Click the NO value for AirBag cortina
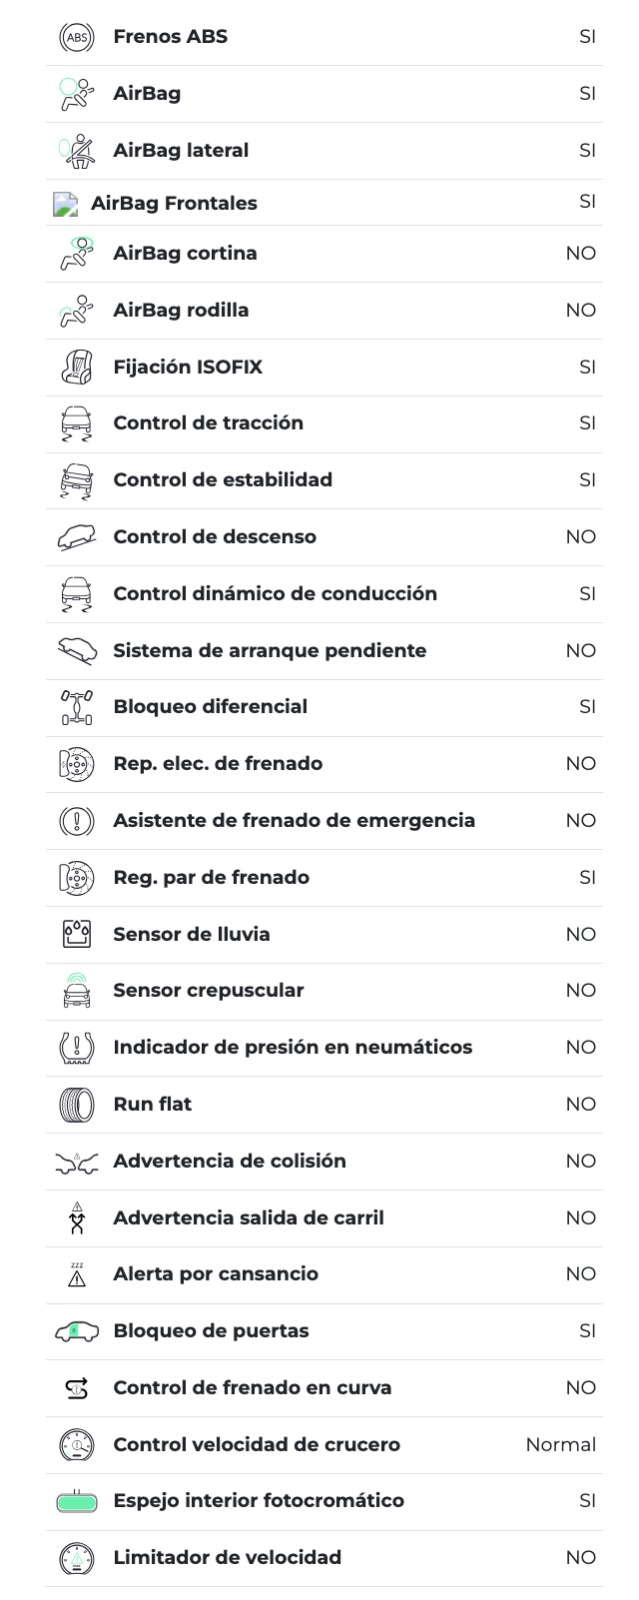The height and width of the screenshot is (1600, 639). coord(580,253)
